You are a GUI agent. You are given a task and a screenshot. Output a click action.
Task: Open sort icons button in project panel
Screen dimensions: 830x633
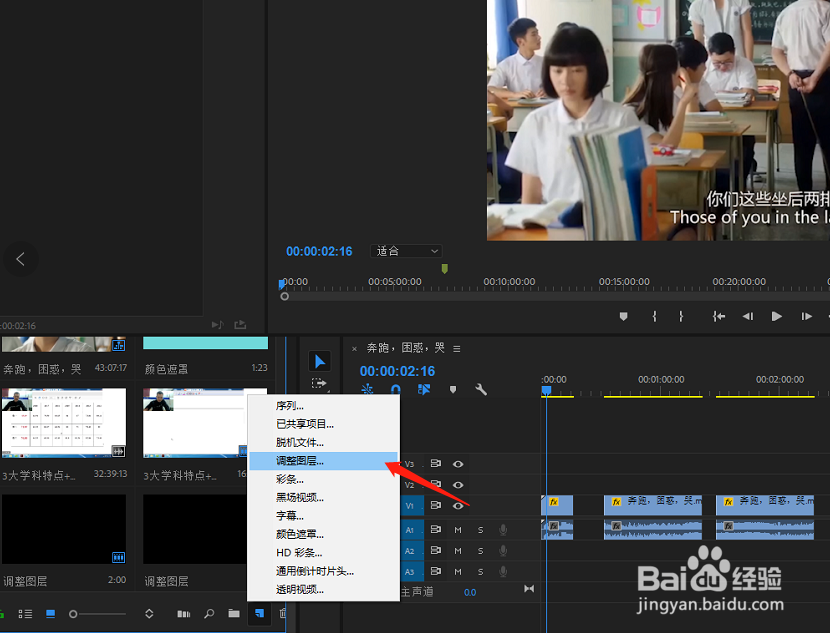coord(149,614)
